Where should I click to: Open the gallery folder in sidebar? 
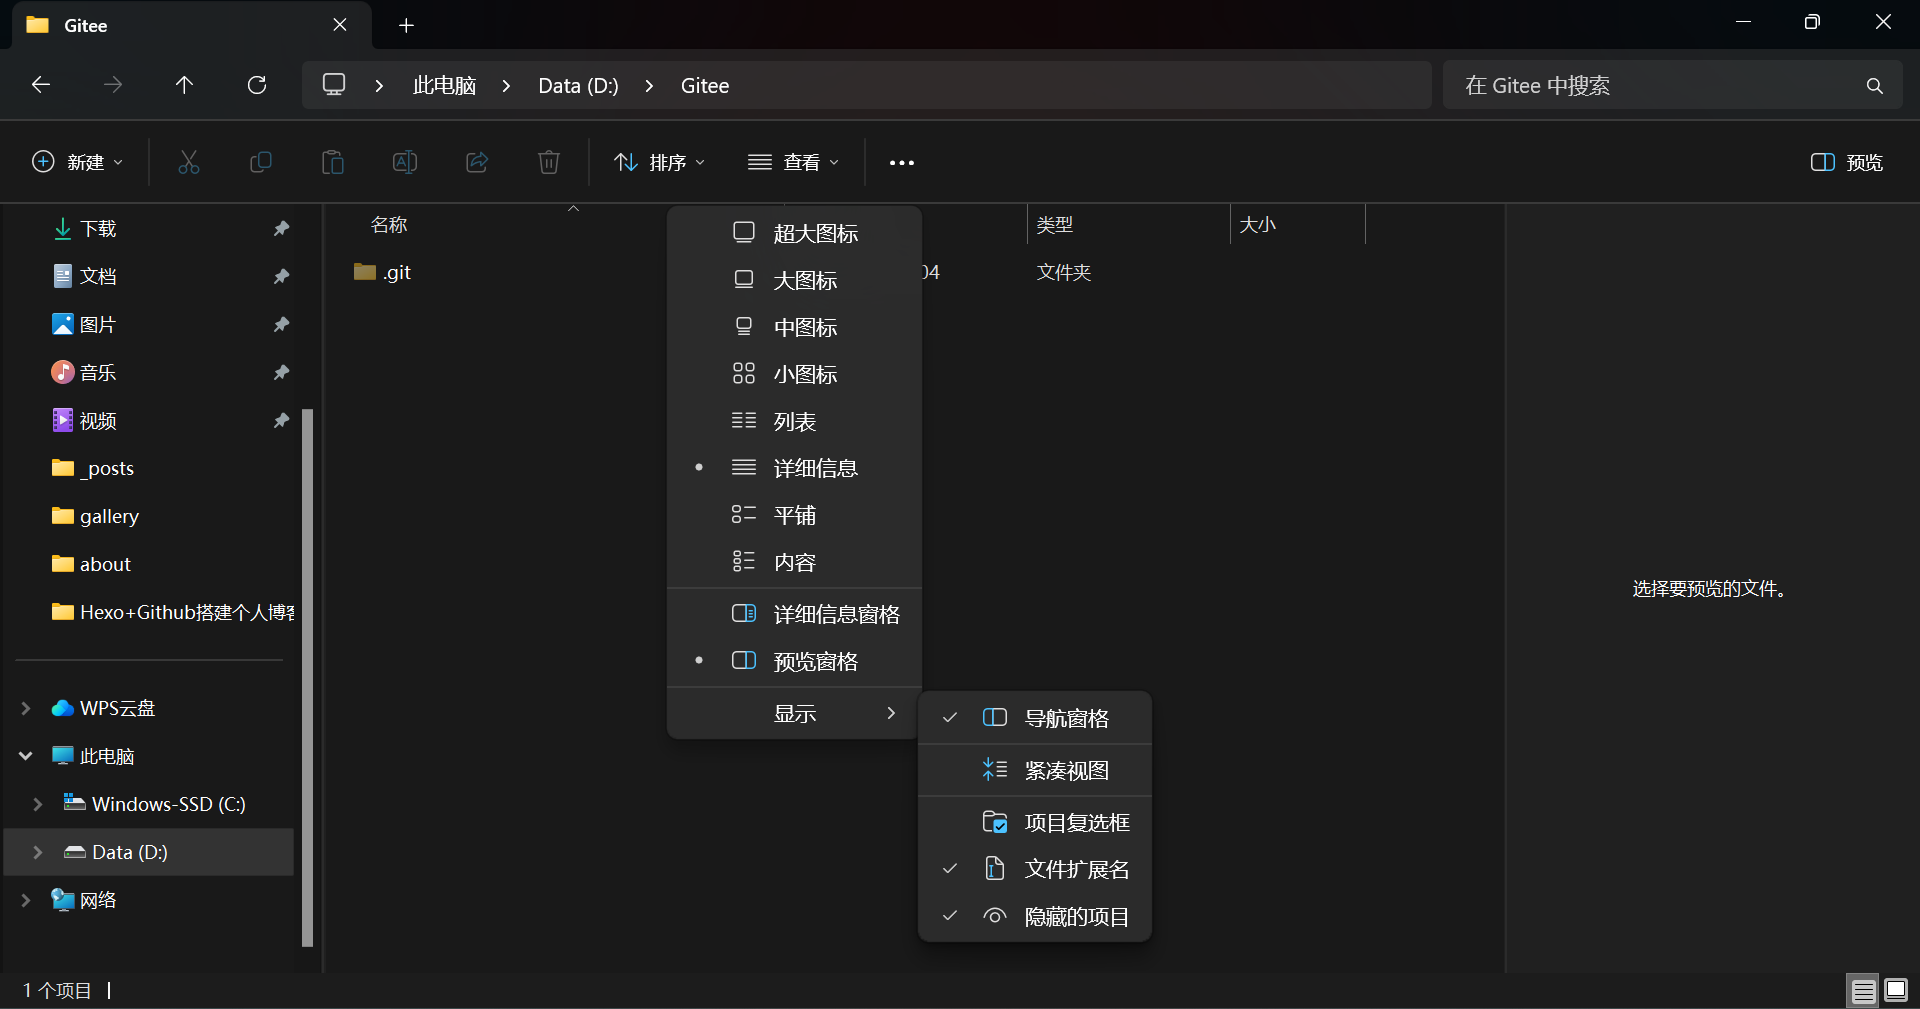(109, 516)
